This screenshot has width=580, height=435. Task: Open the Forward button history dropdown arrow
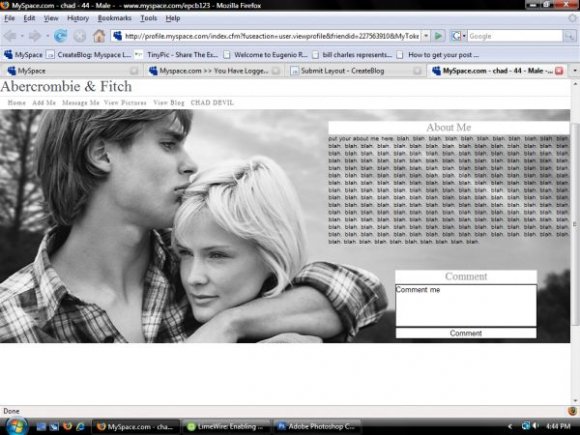click(x=47, y=36)
